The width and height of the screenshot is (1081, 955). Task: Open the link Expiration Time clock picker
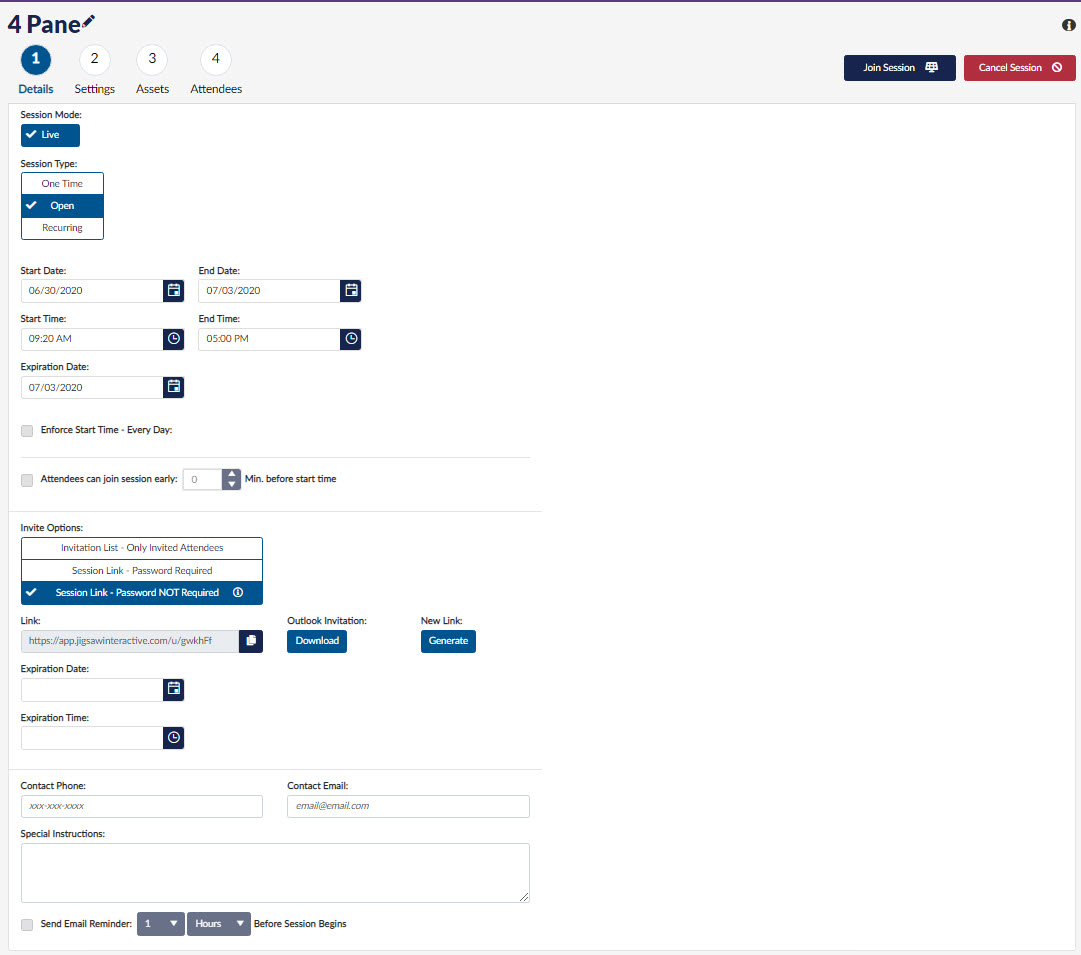pos(174,738)
